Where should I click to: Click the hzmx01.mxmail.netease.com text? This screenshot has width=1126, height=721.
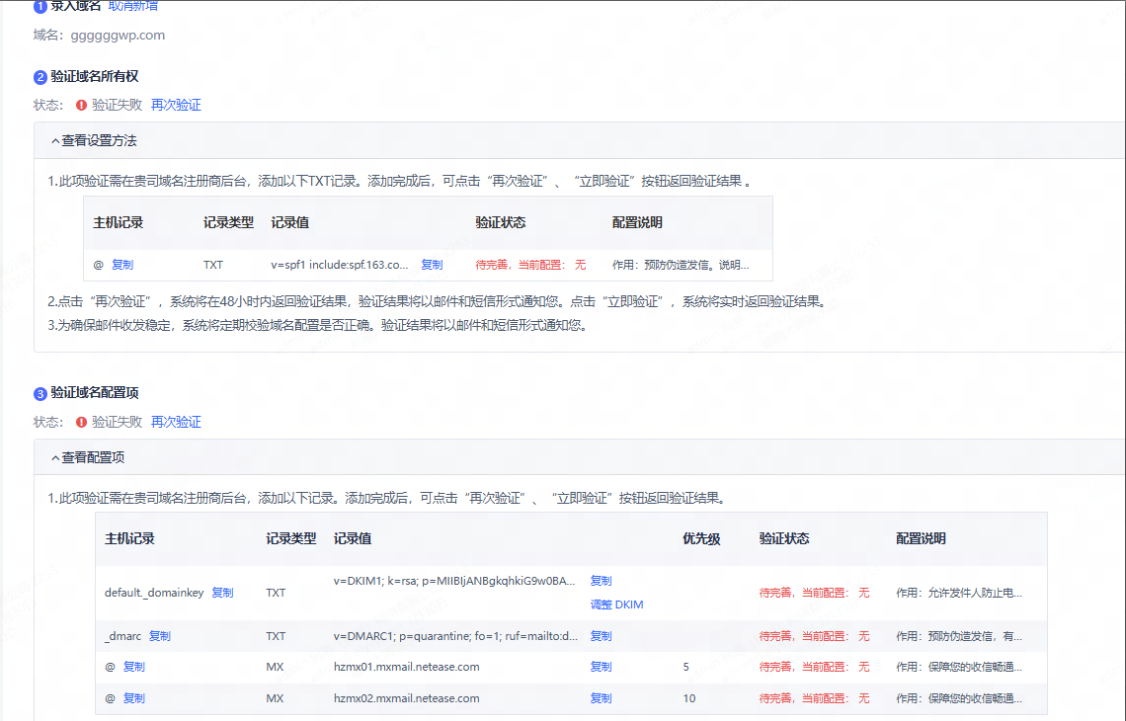point(406,666)
